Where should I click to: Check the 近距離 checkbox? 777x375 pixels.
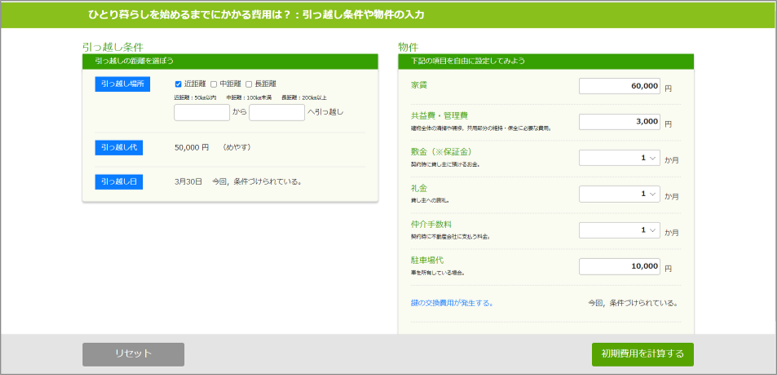click(x=178, y=84)
